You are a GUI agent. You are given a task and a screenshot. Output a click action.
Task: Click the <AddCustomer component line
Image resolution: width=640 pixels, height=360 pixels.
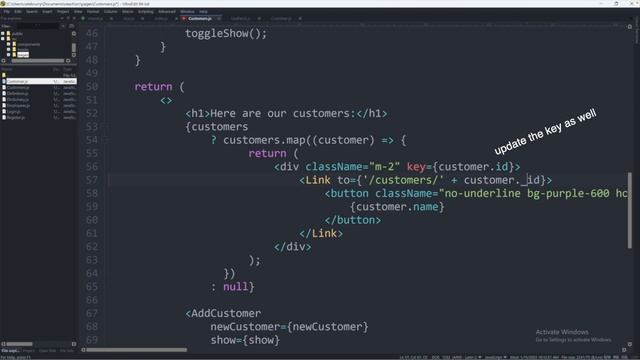point(223,313)
